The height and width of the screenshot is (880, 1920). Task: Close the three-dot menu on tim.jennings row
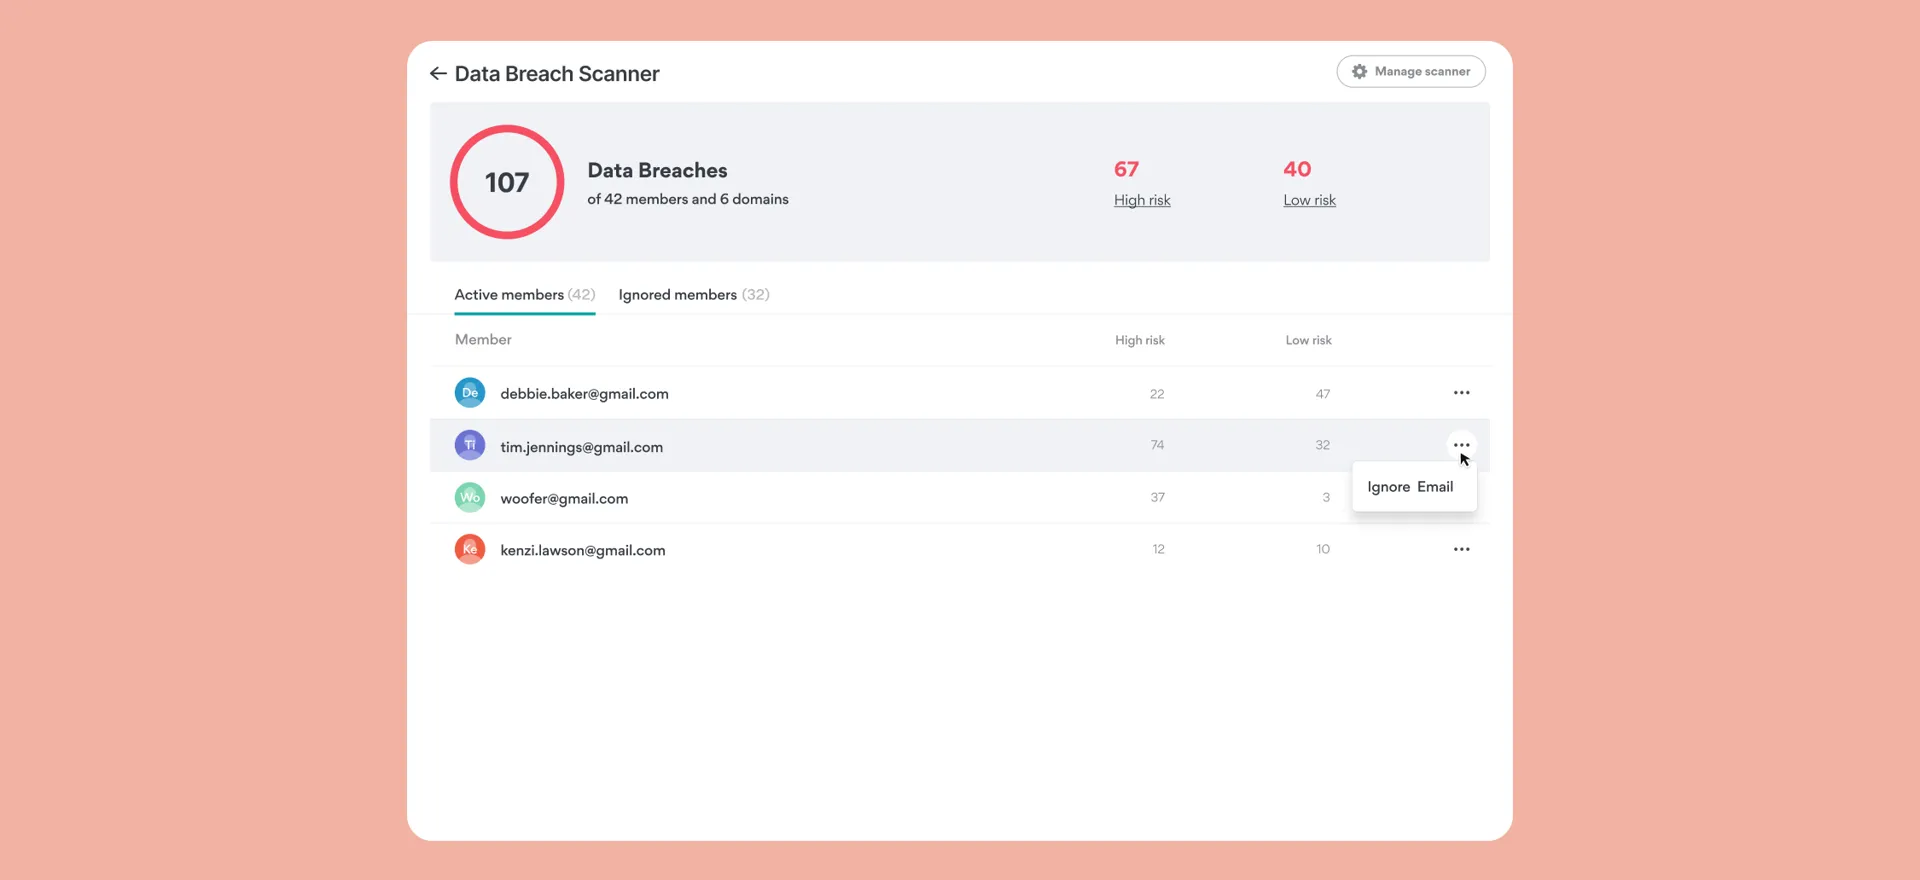[1461, 445]
